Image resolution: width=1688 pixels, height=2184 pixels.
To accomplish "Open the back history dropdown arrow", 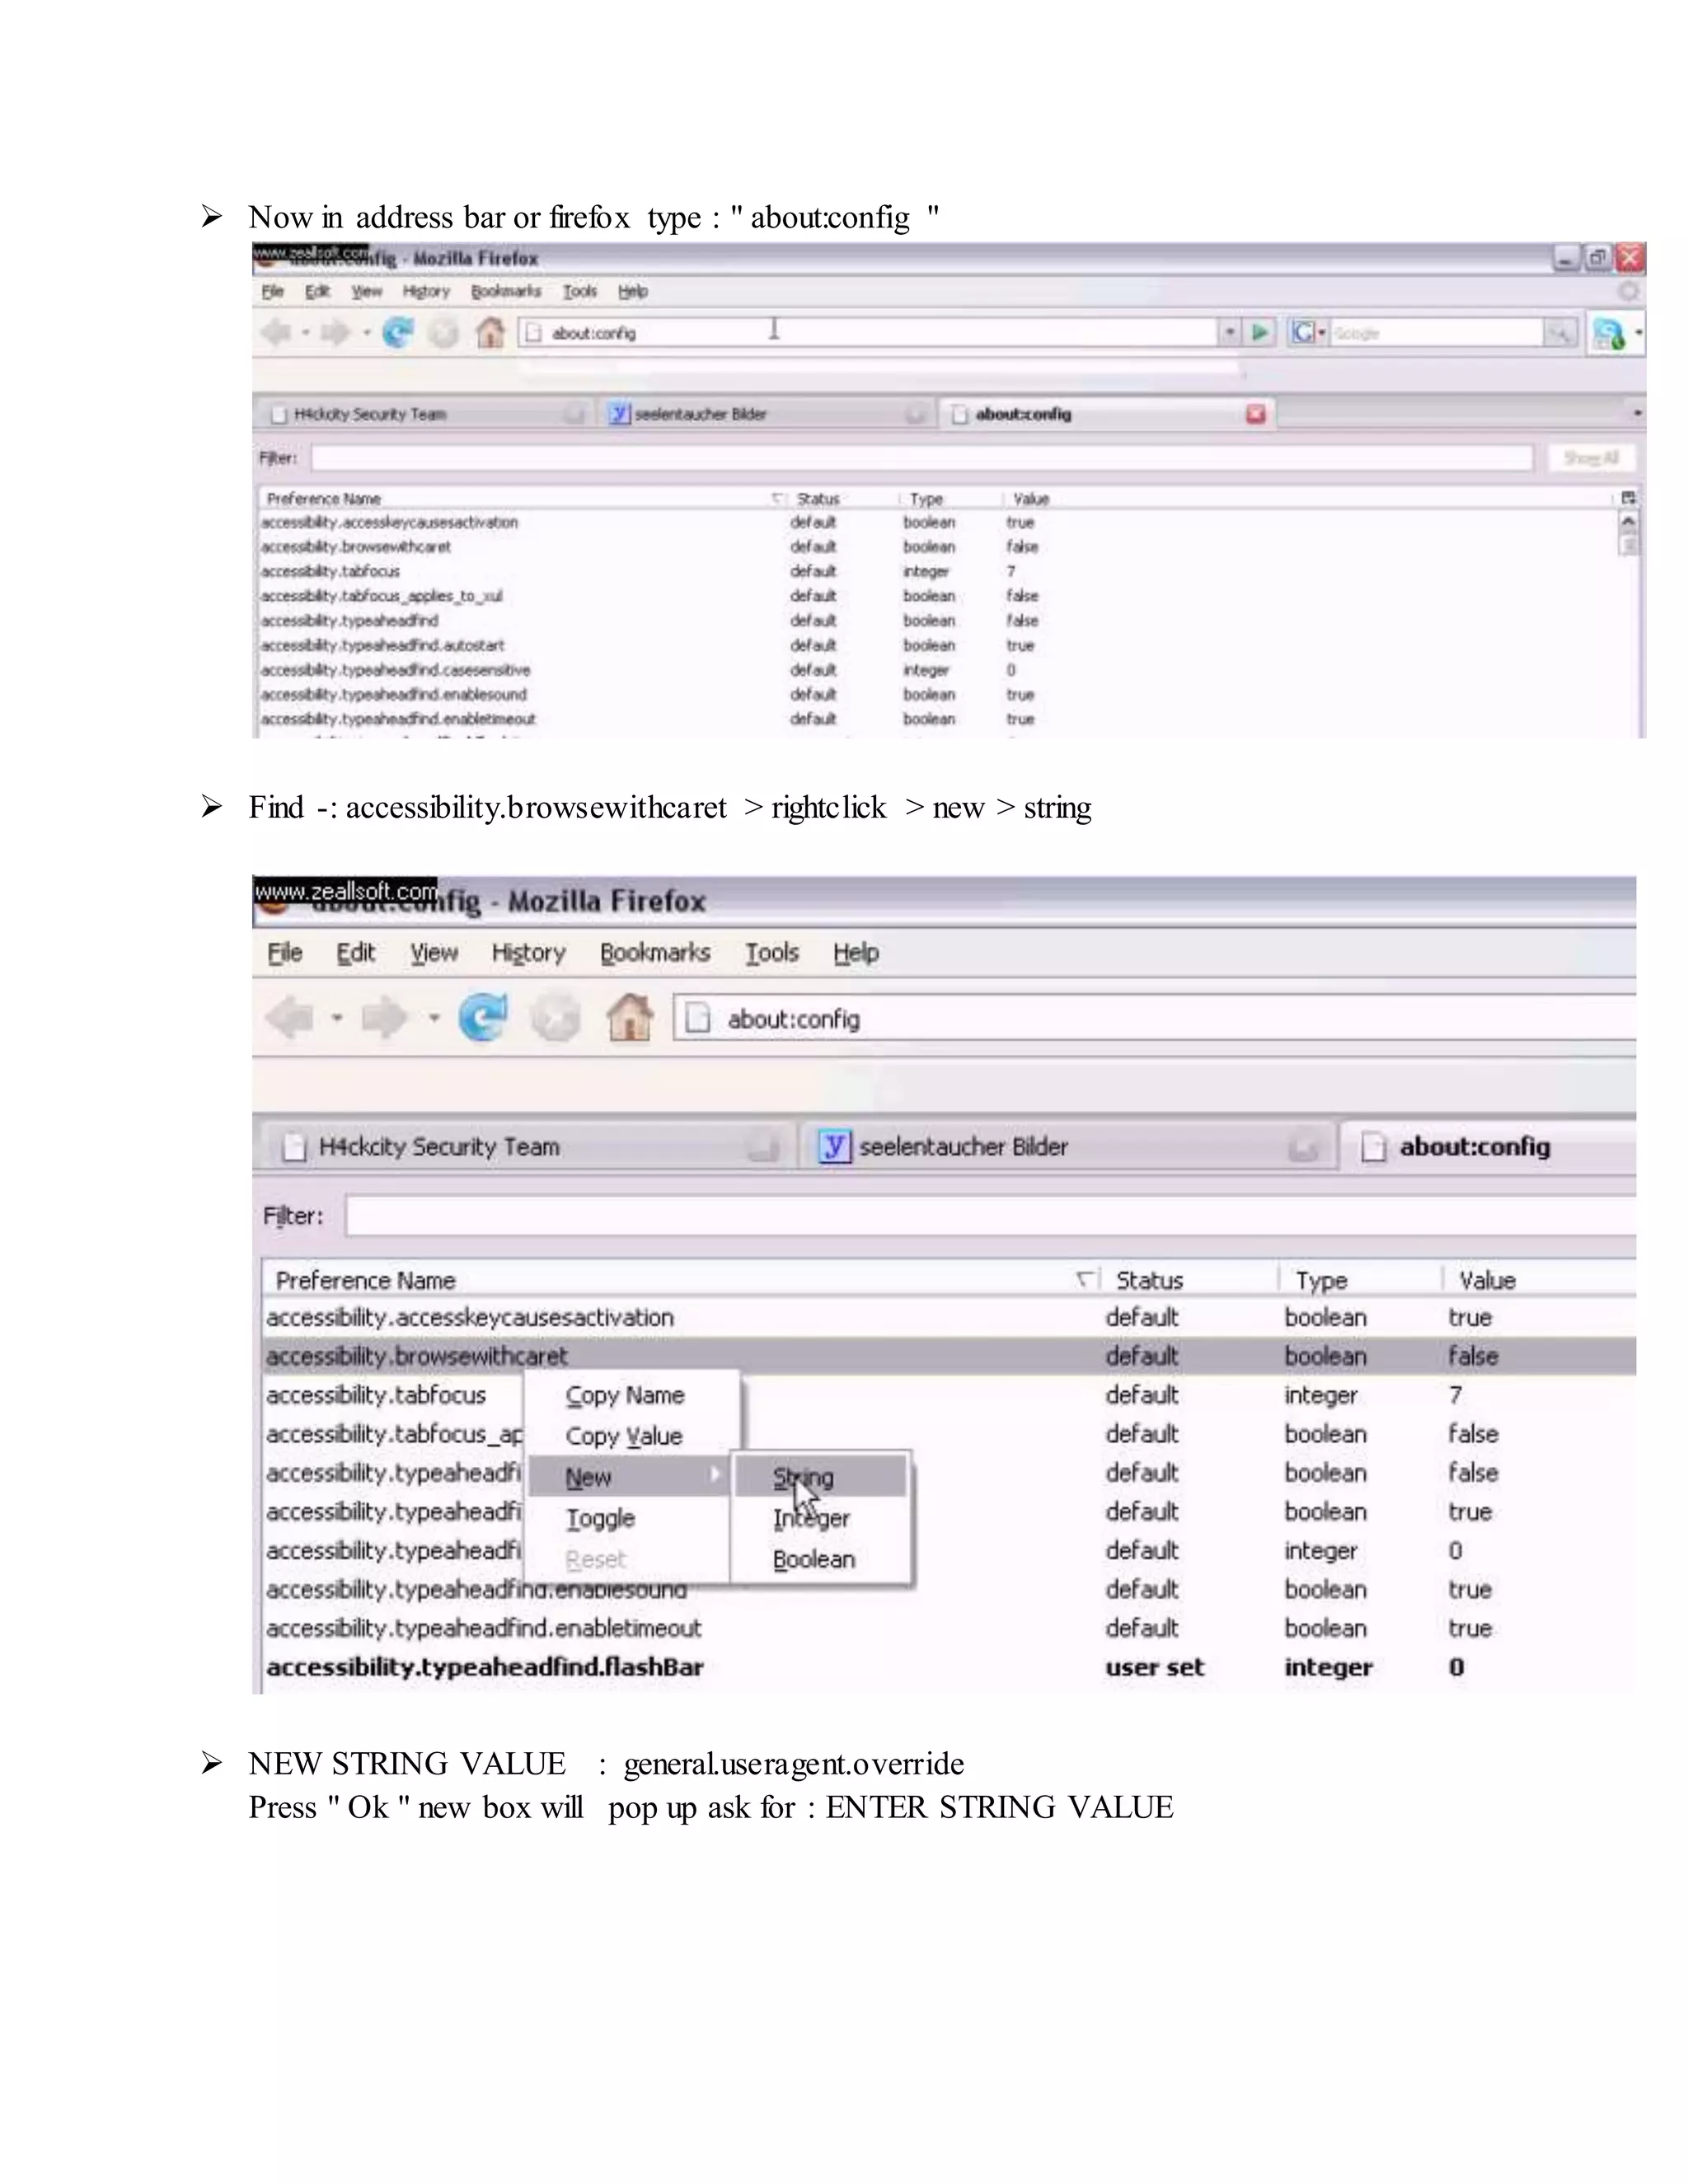I will point(337,1019).
